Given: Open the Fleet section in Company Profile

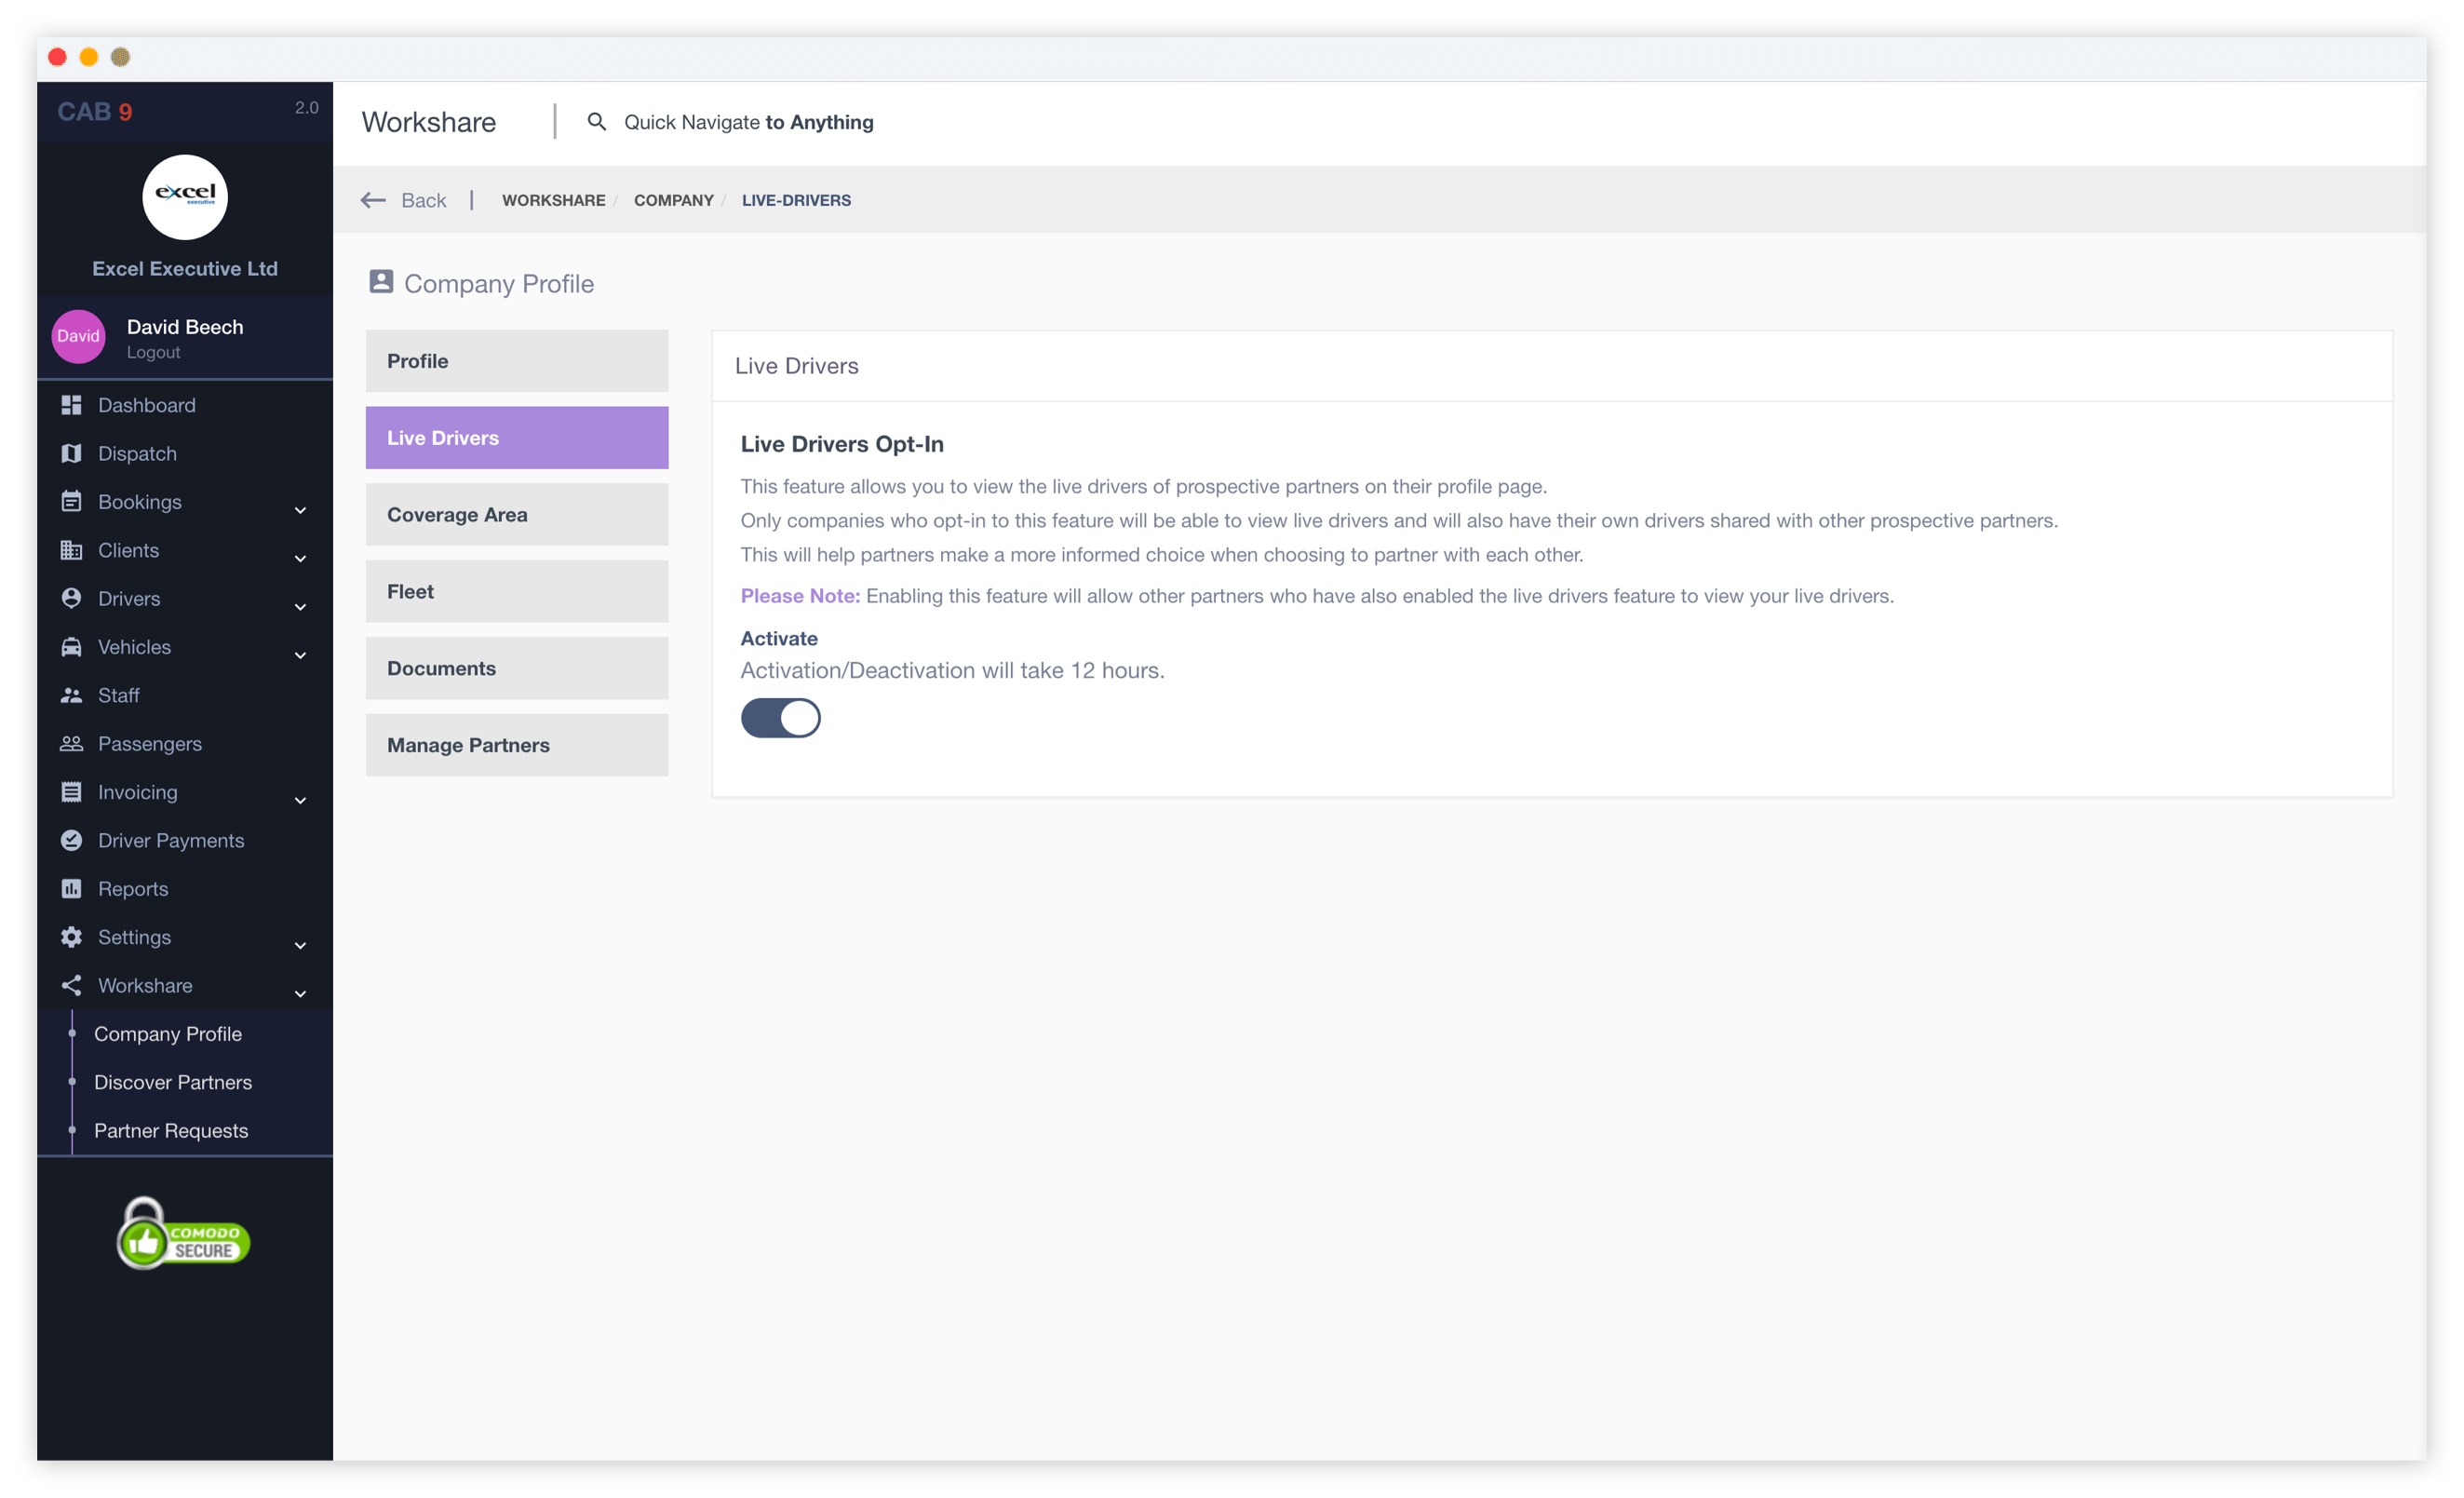Looking at the screenshot, I should click(518, 591).
